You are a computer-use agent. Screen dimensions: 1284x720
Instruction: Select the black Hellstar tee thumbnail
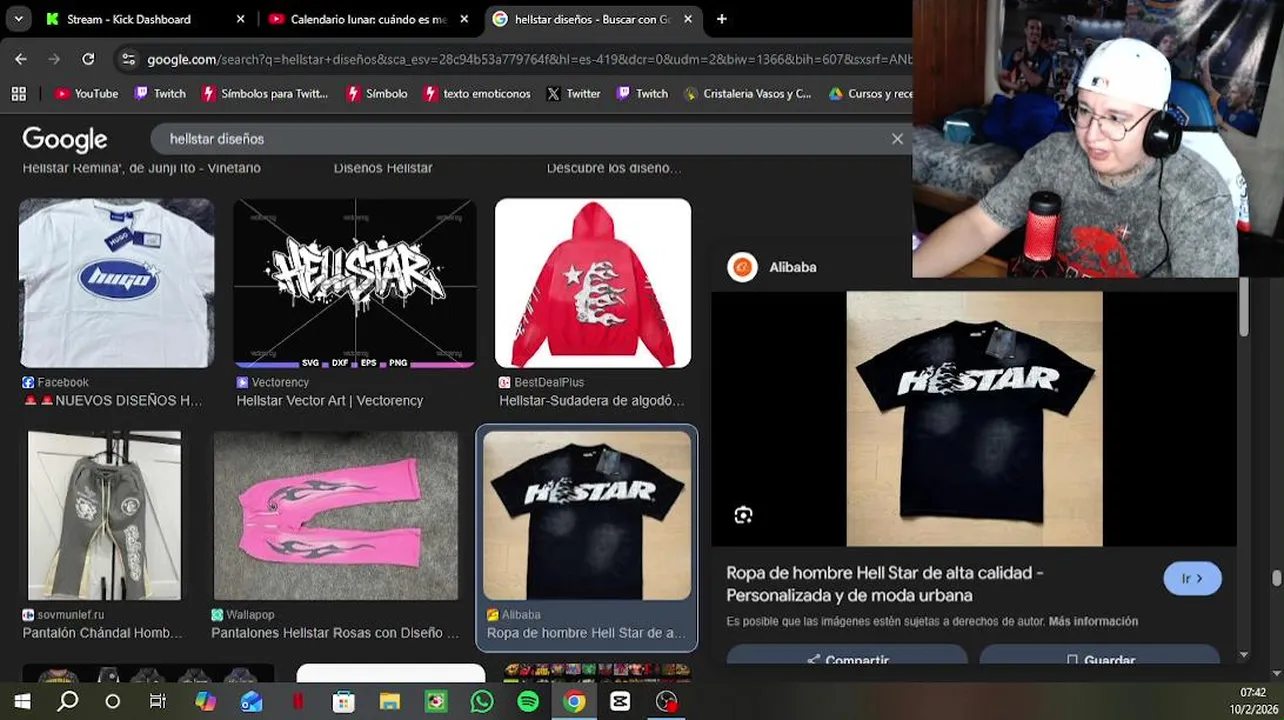587,515
